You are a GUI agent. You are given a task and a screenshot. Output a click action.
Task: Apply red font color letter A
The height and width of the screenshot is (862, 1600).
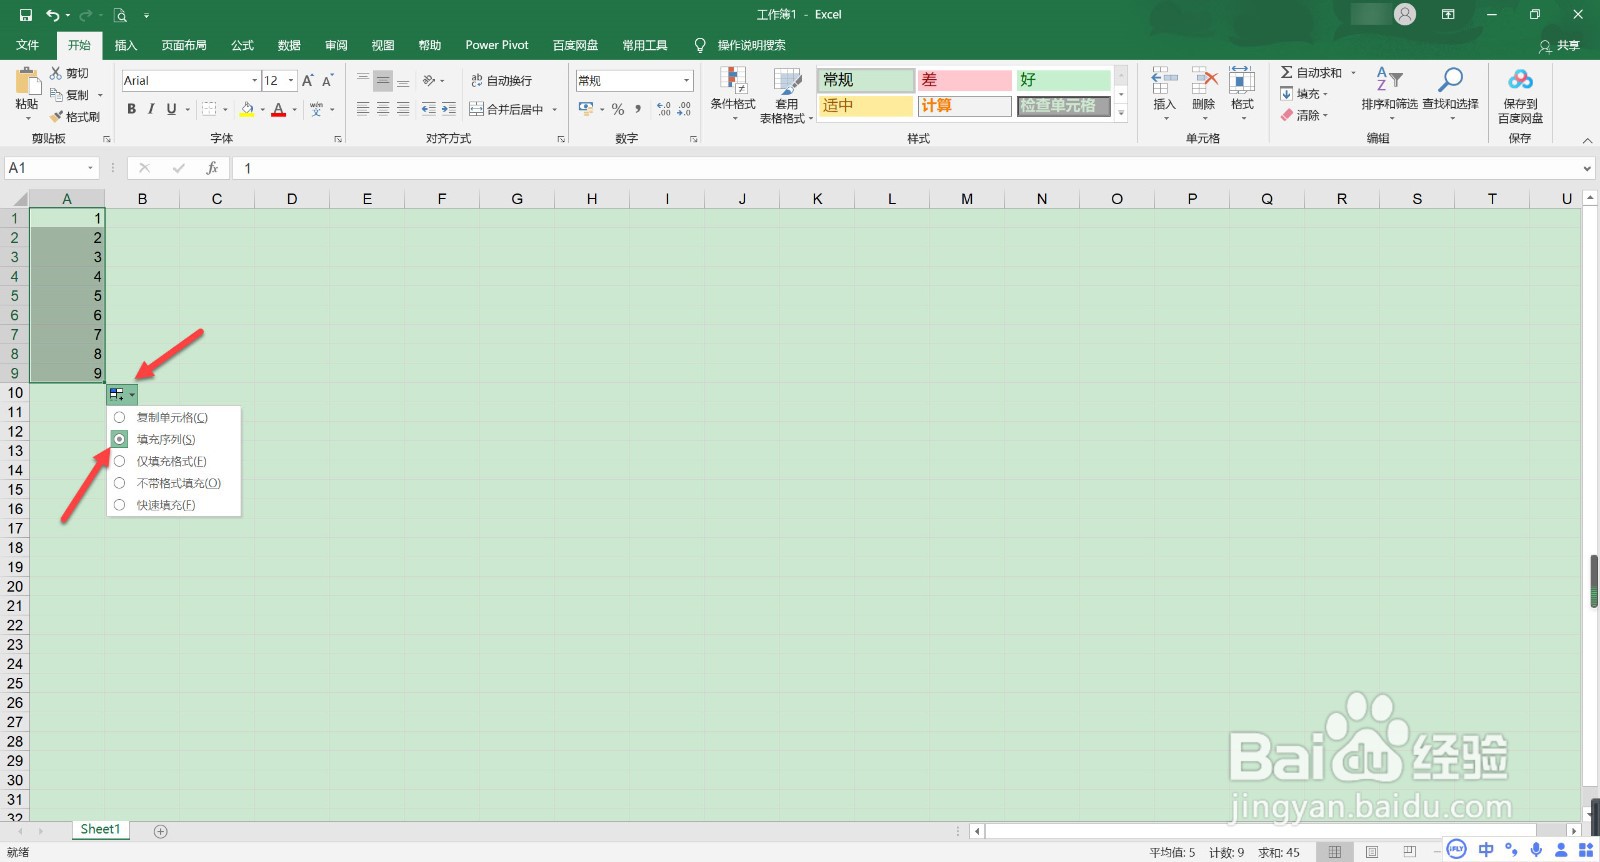(279, 109)
